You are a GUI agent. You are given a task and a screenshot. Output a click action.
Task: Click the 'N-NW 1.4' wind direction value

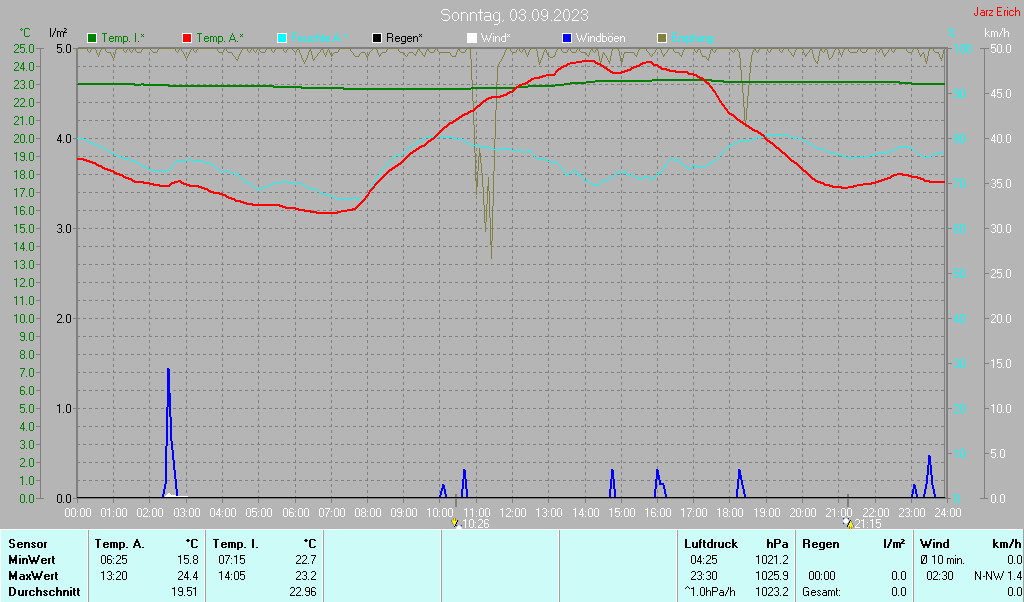[x=998, y=577]
